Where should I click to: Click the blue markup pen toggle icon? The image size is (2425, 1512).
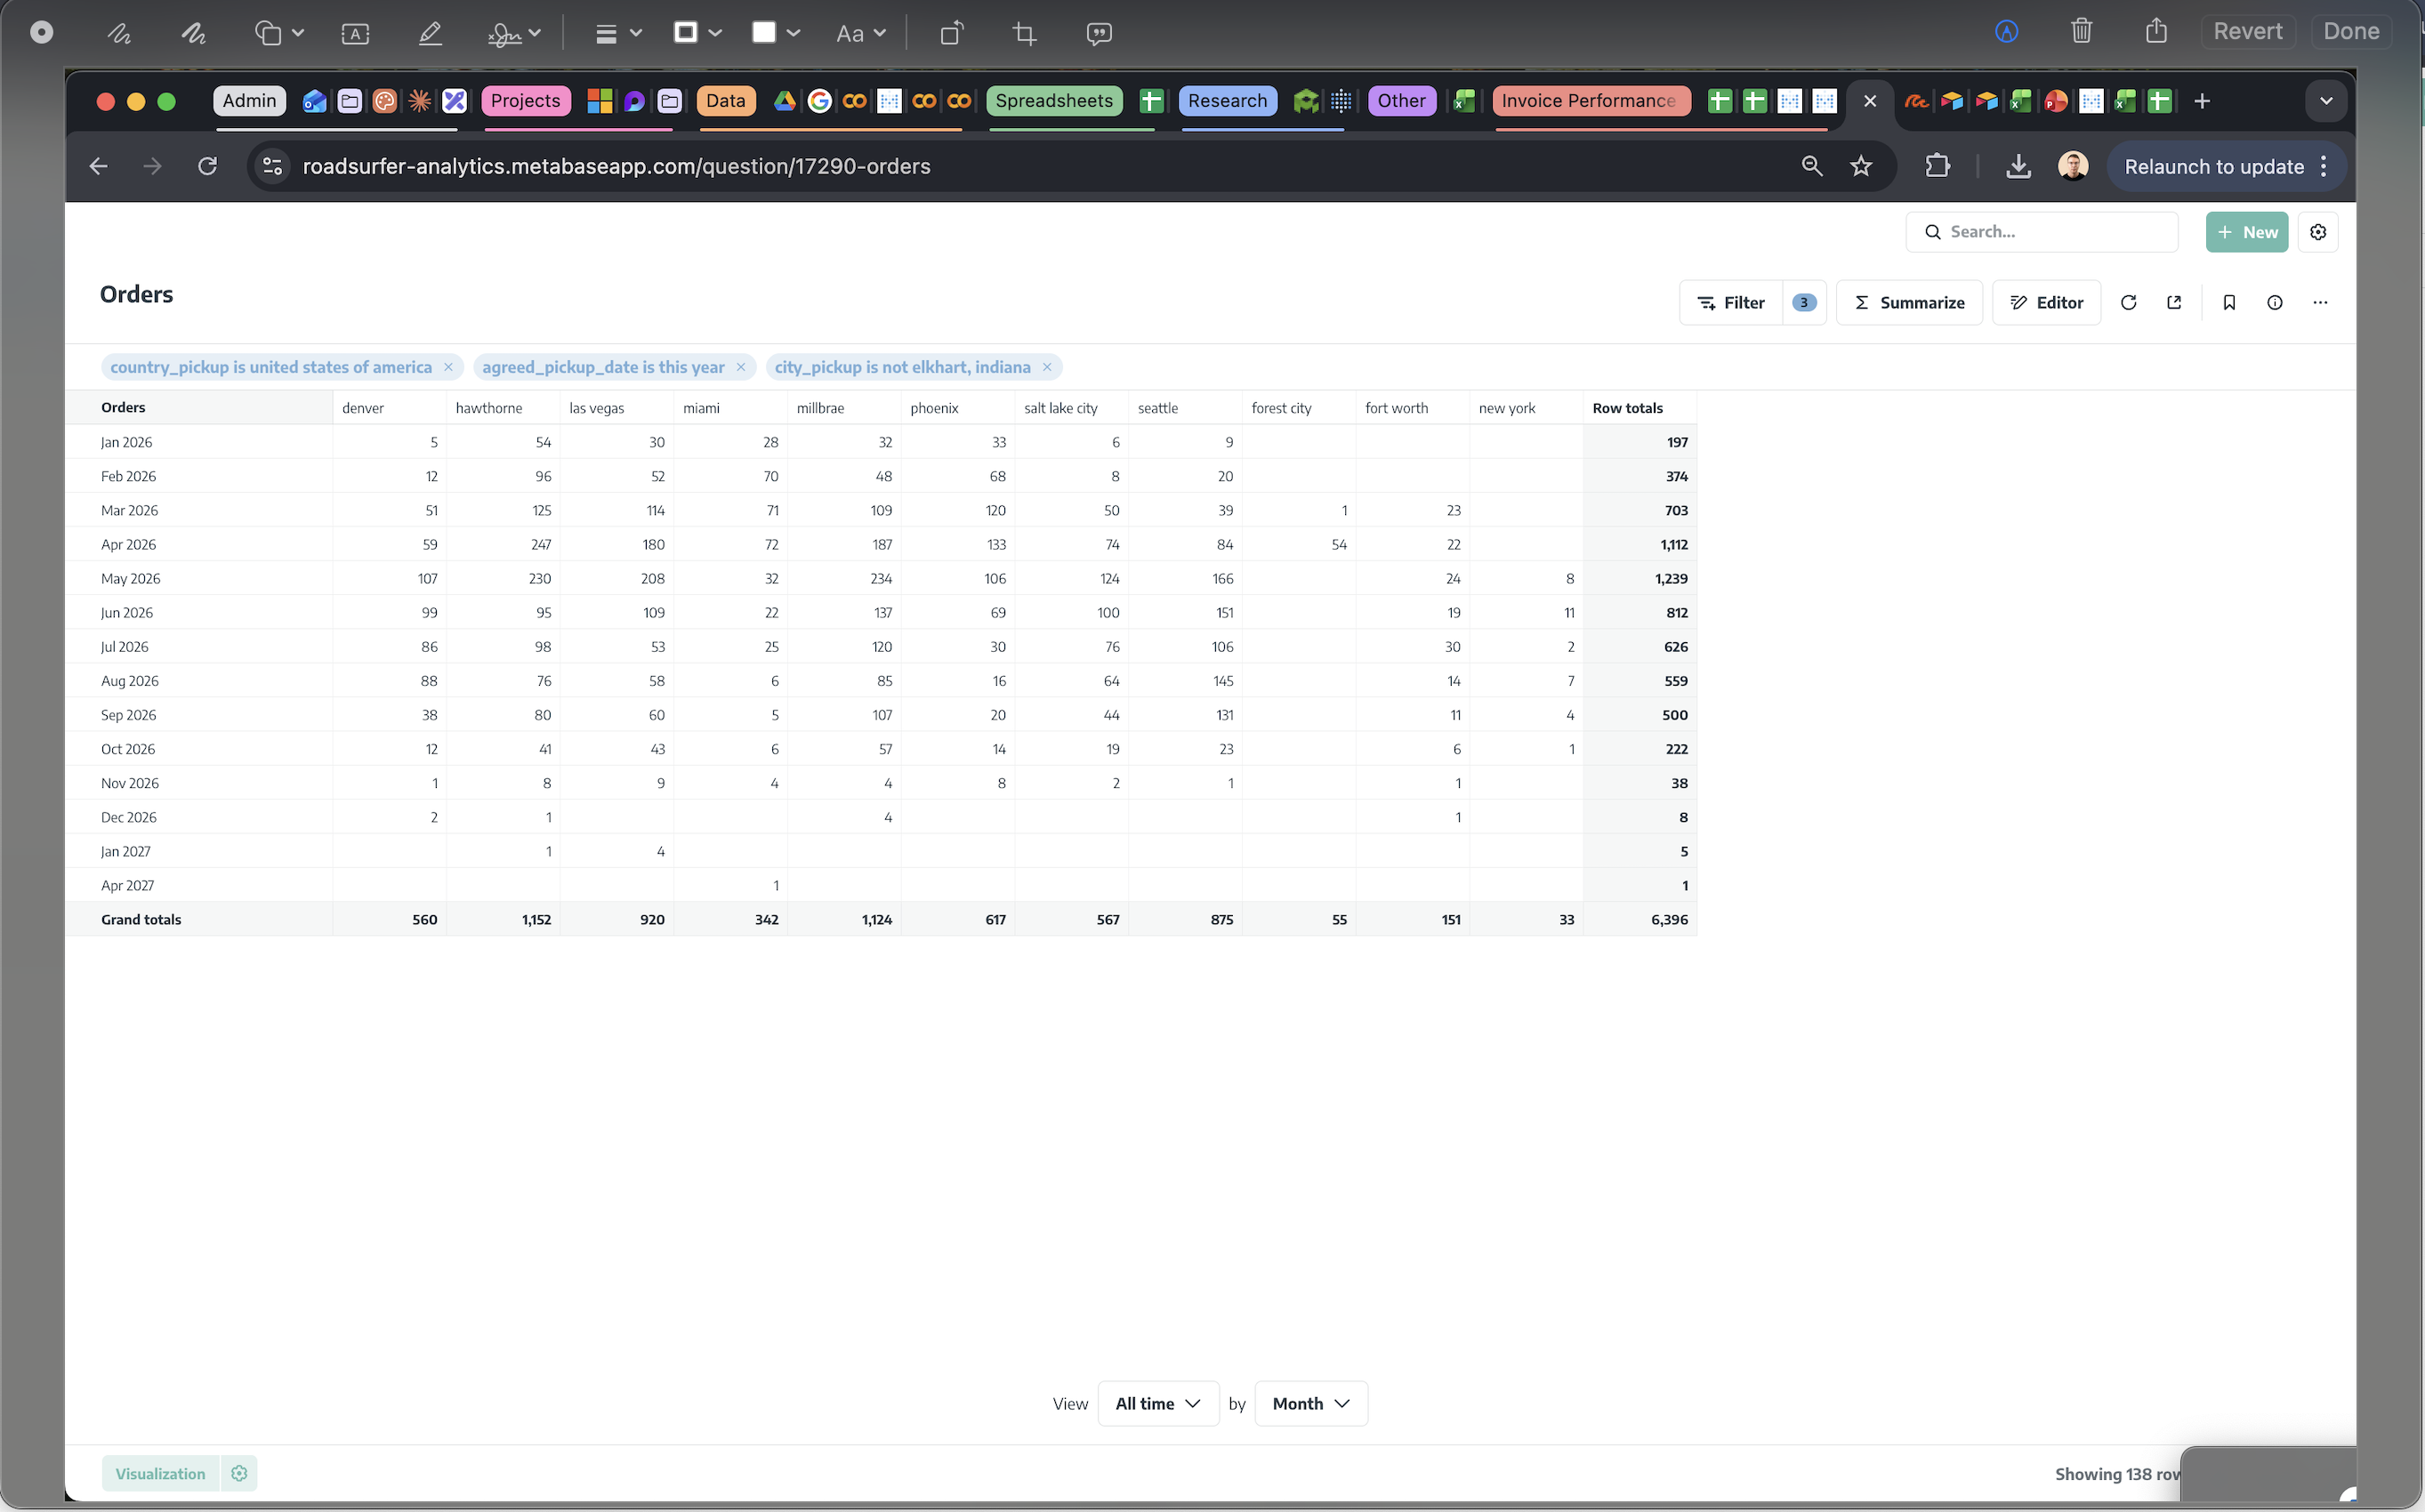[2006, 31]
